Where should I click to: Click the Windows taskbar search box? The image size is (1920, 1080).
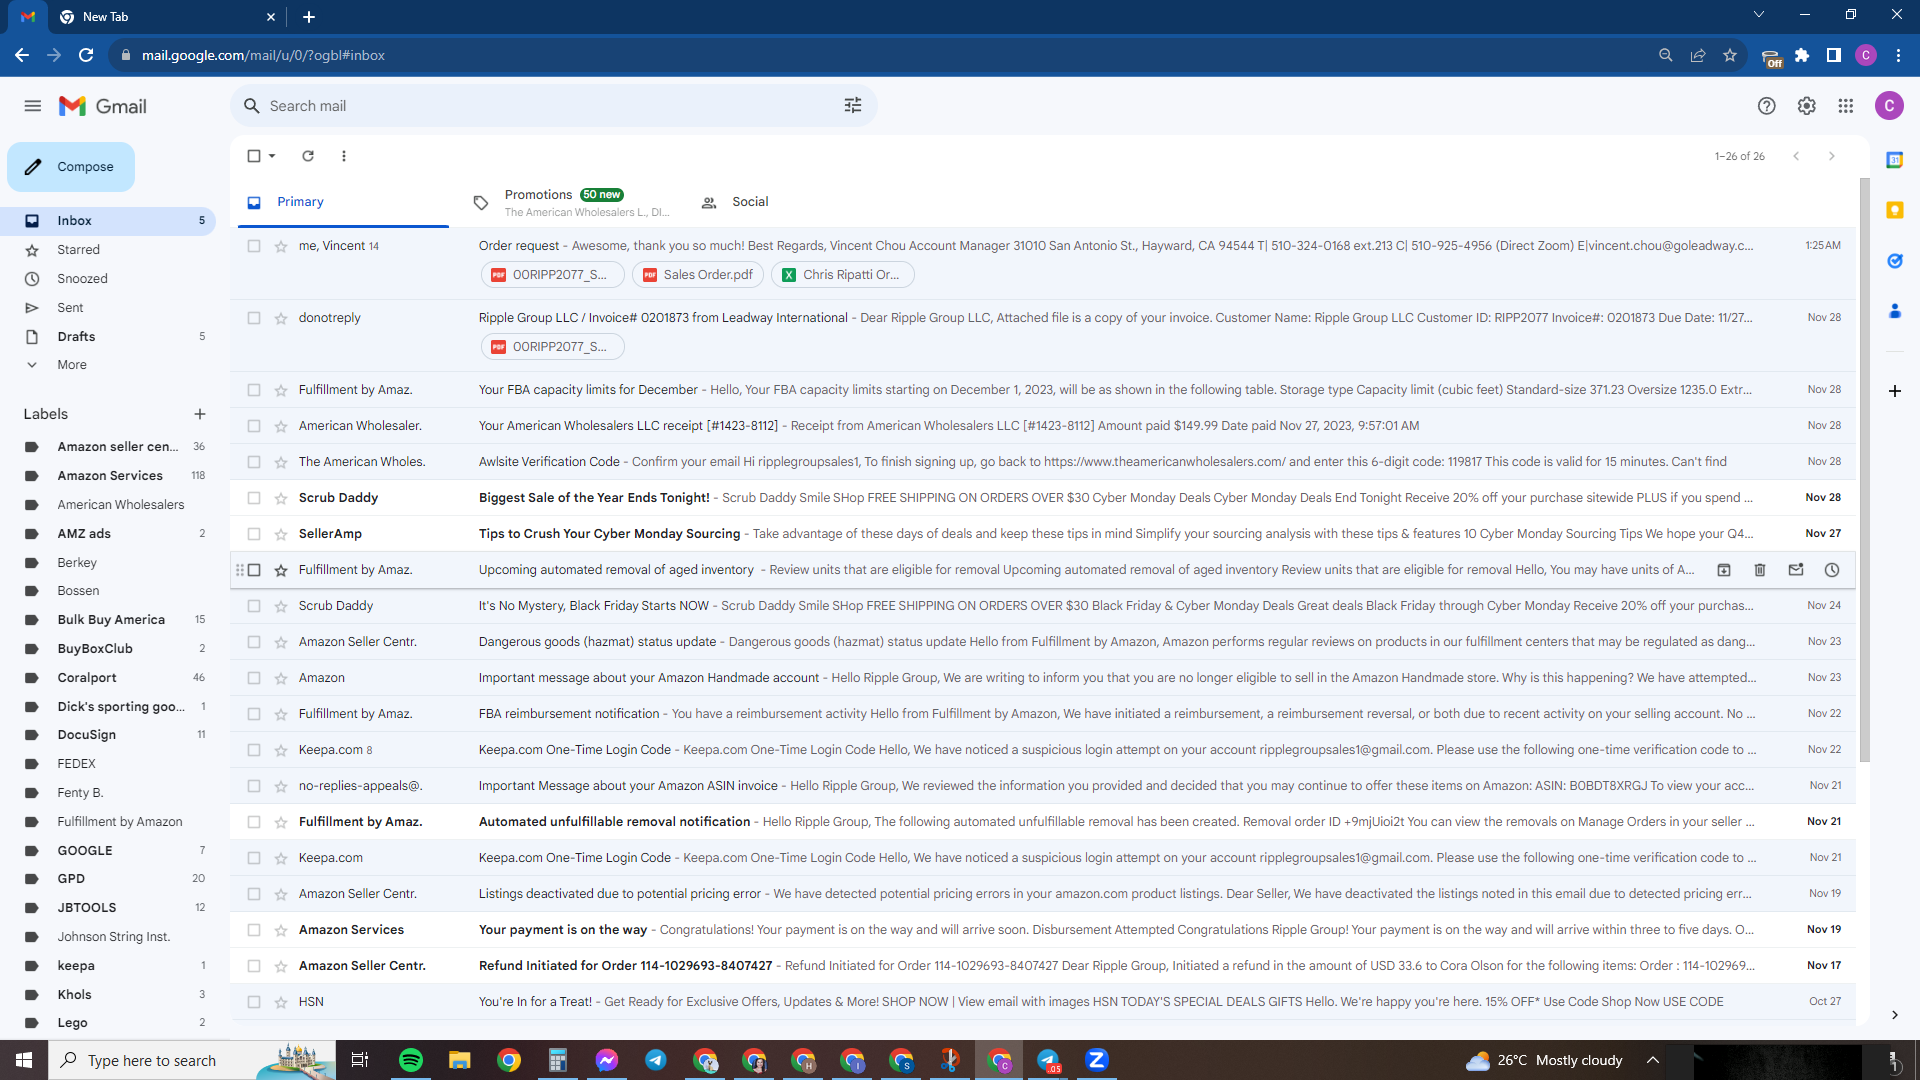[x=190, y=1060]
